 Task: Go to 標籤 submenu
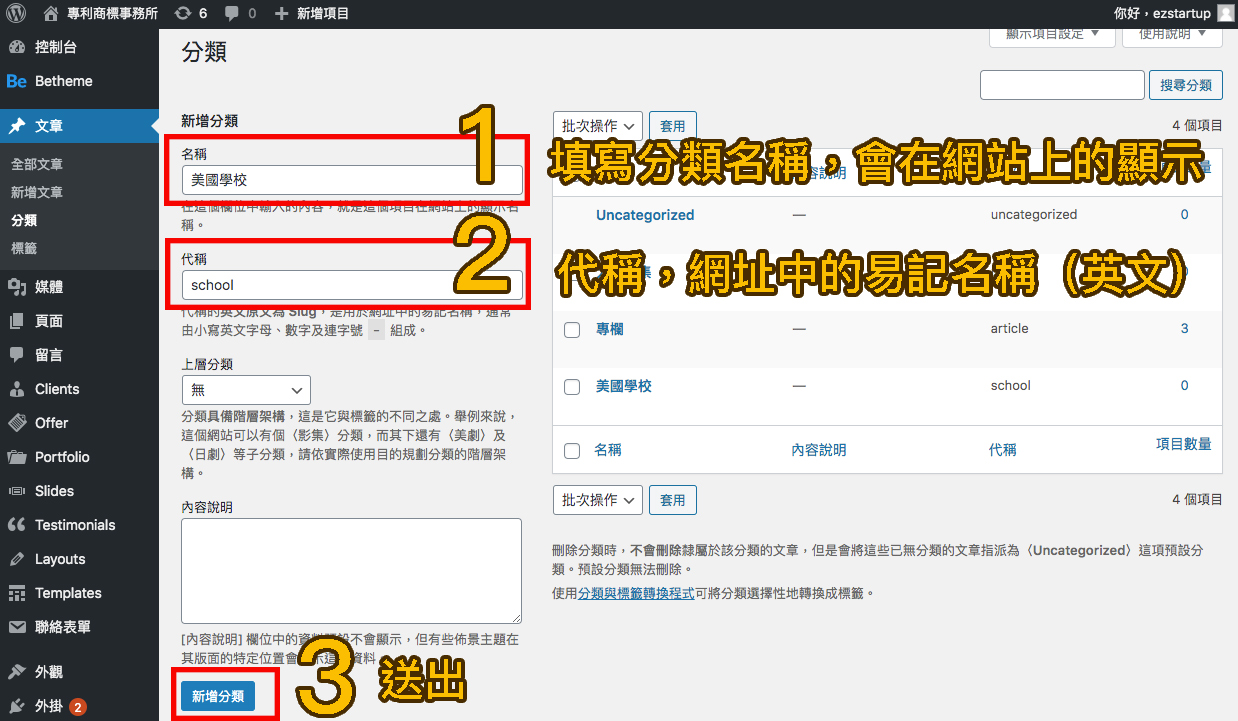click(x=24, y=248)
